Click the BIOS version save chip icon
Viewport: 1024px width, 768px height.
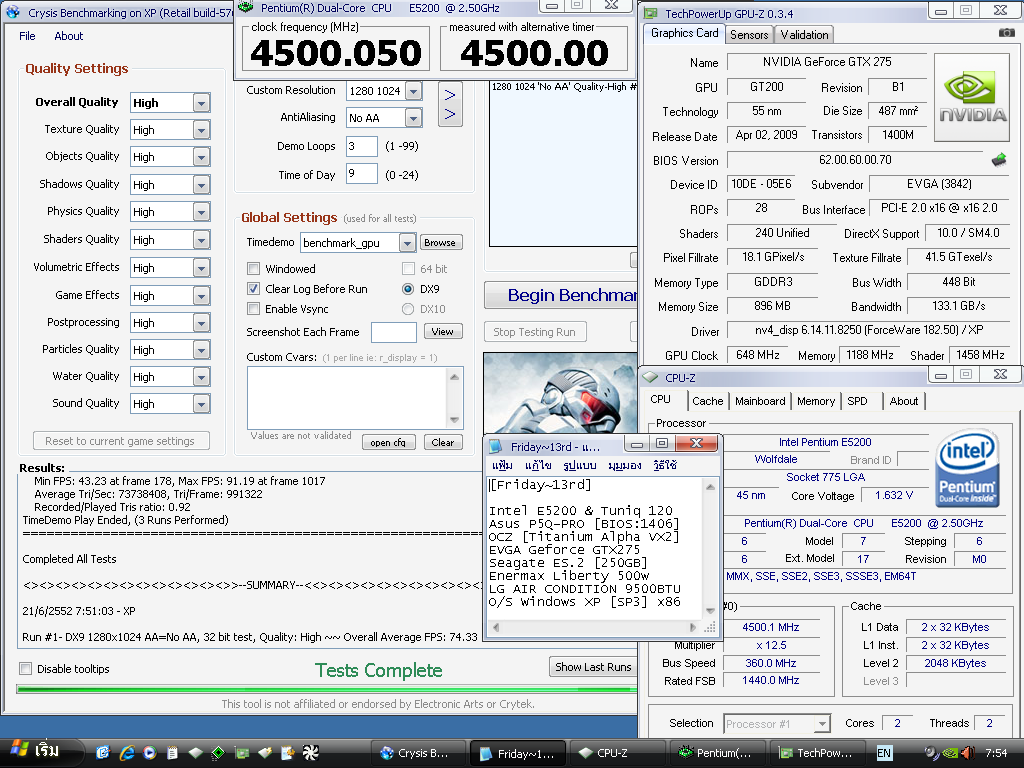[x=999, y=159]
